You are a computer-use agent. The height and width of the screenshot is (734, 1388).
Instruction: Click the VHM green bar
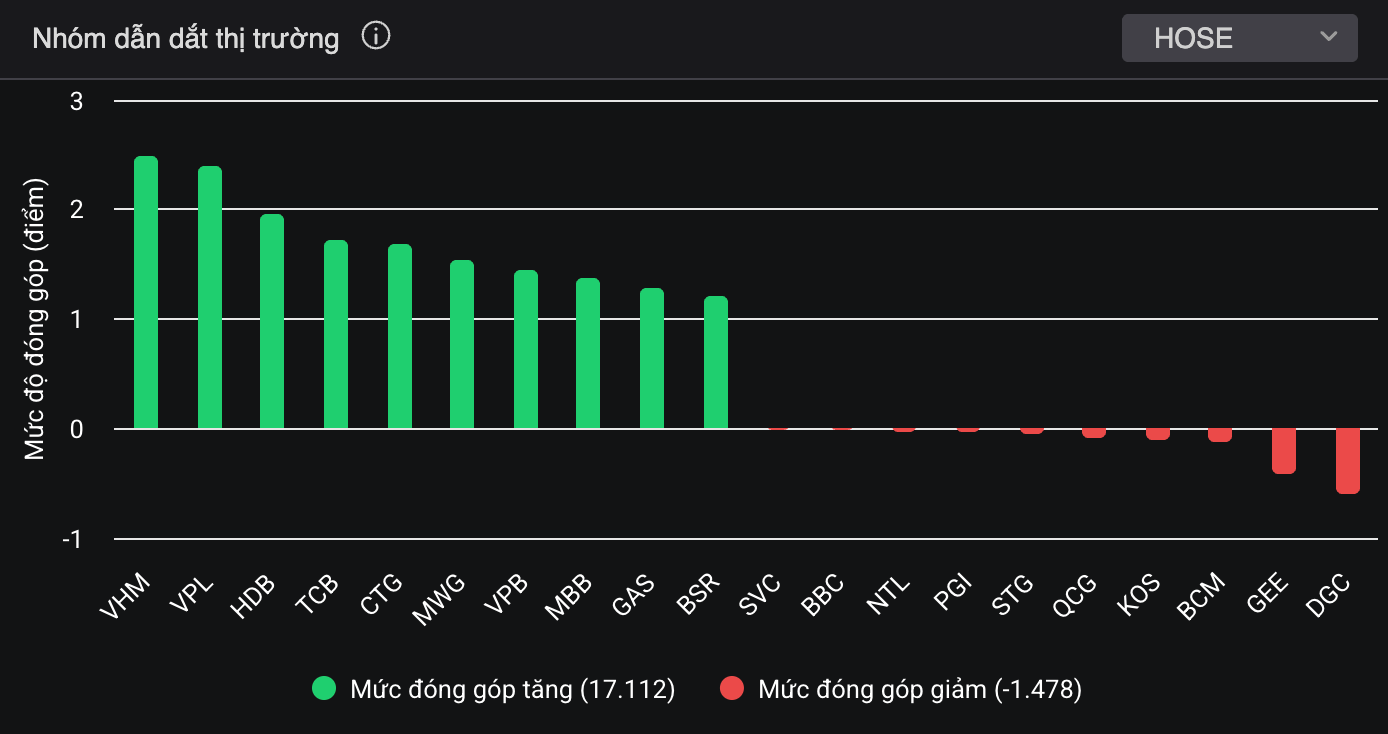146,293
